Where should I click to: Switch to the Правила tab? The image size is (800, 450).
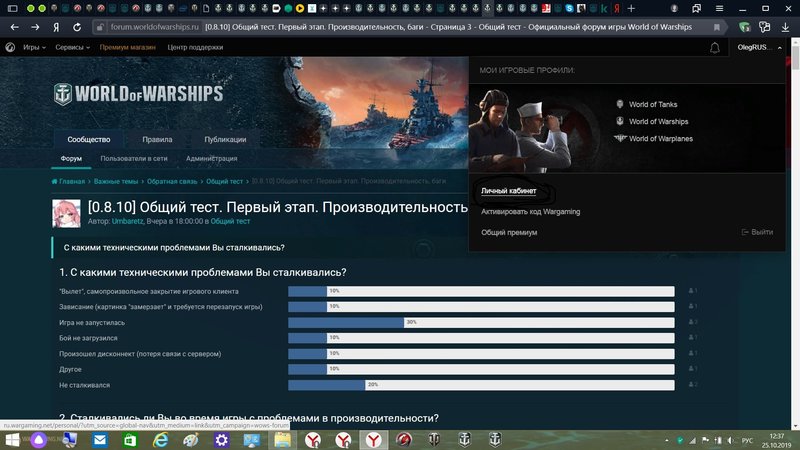click(157, 140)
